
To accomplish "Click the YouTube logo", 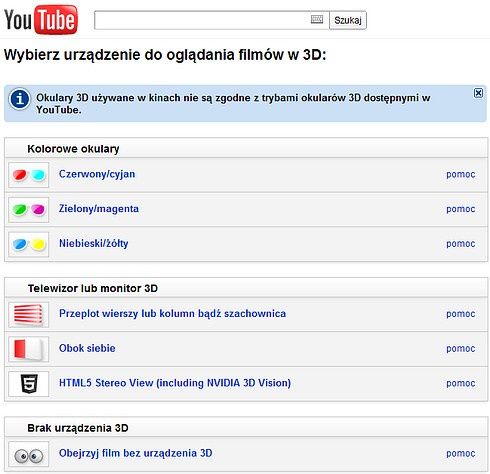I will pyautogui.click(x=41, y=20).
